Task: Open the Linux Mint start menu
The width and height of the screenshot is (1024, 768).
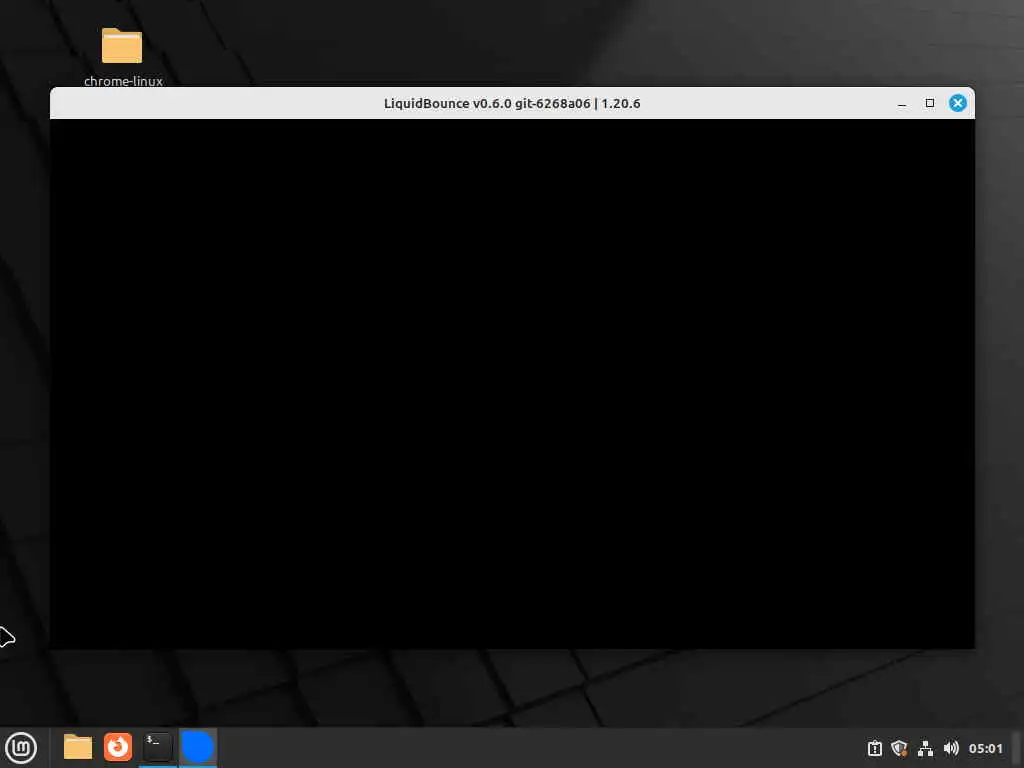Action: pyautogui.click(x=21, y=748)
